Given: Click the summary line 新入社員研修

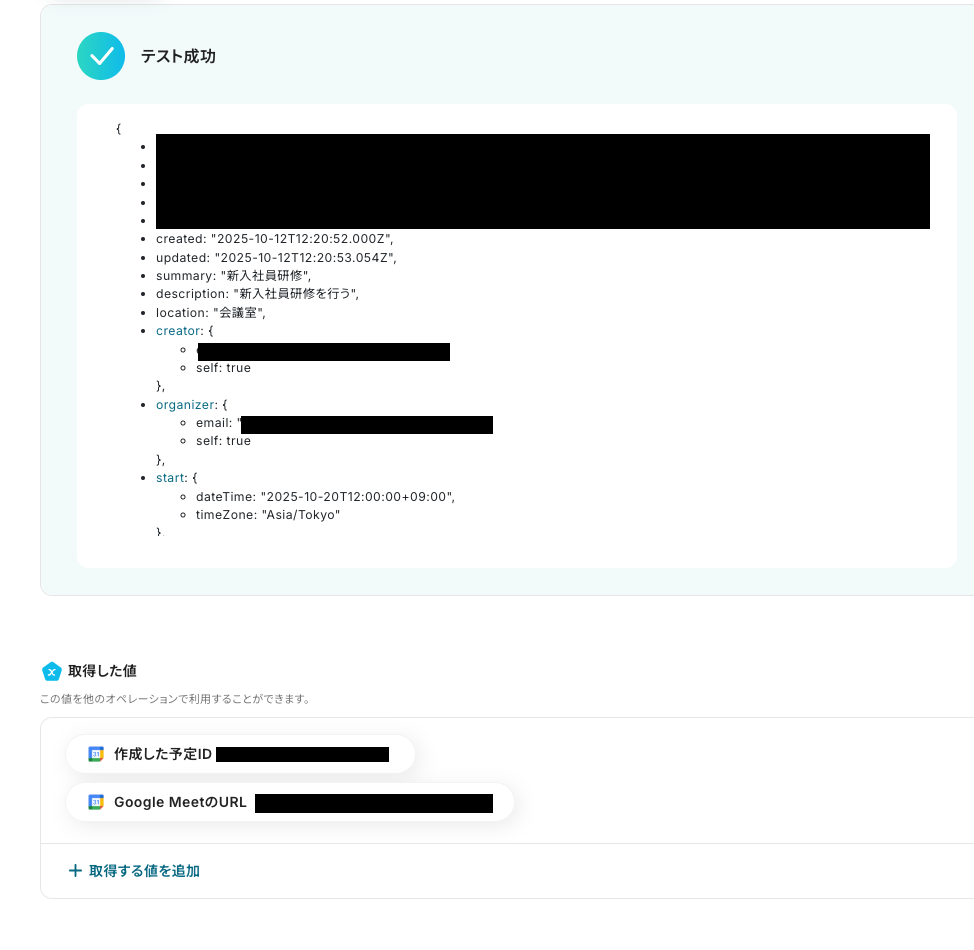Looking at the screenshot, I should click(234, 275).
